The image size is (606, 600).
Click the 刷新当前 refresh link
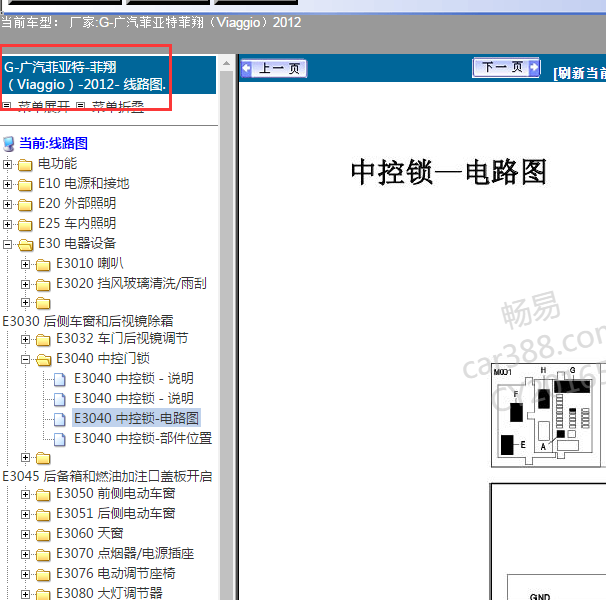[x=579, y=73]
